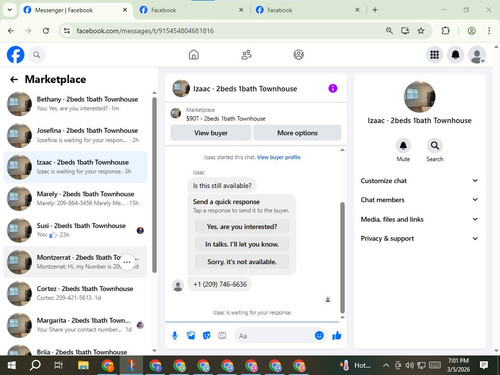The height and width of the screenshot is (375, 500).
Task: Go back from Marketplace chats list
Action: tap(14, 79)
